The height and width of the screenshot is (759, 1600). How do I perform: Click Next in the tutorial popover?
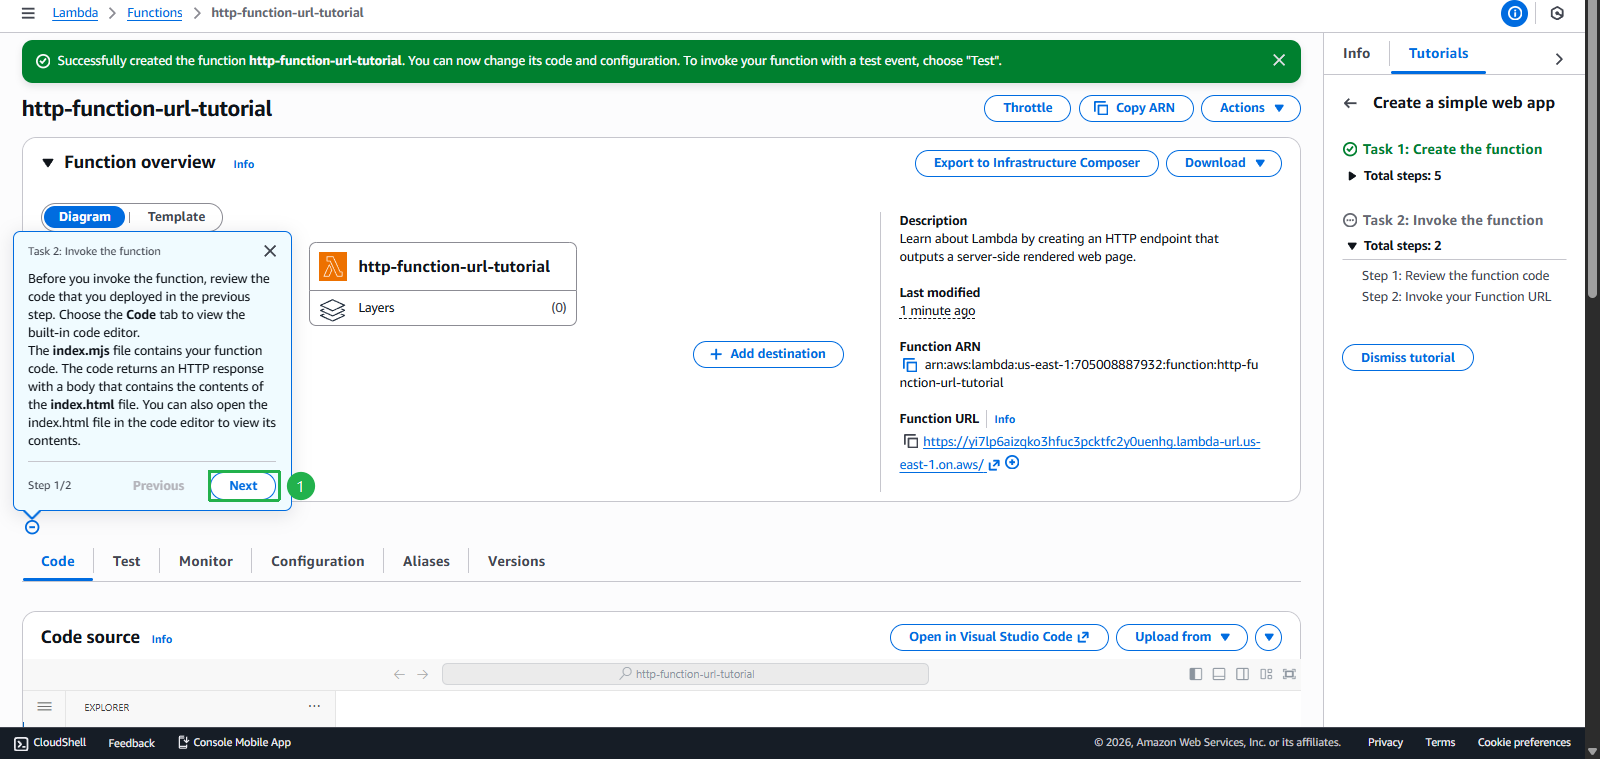click(243, 486)
